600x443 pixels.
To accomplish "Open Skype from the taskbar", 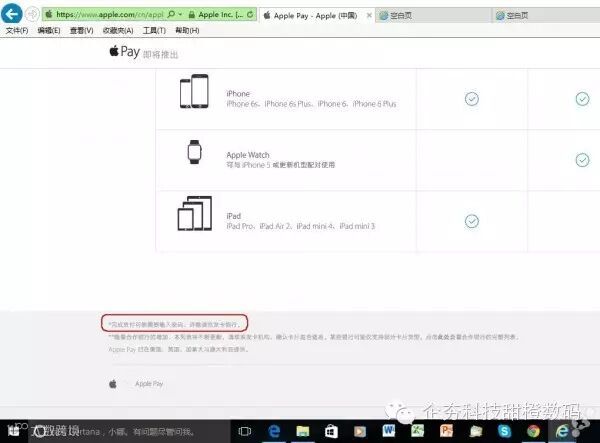I will tap(504, 431).
